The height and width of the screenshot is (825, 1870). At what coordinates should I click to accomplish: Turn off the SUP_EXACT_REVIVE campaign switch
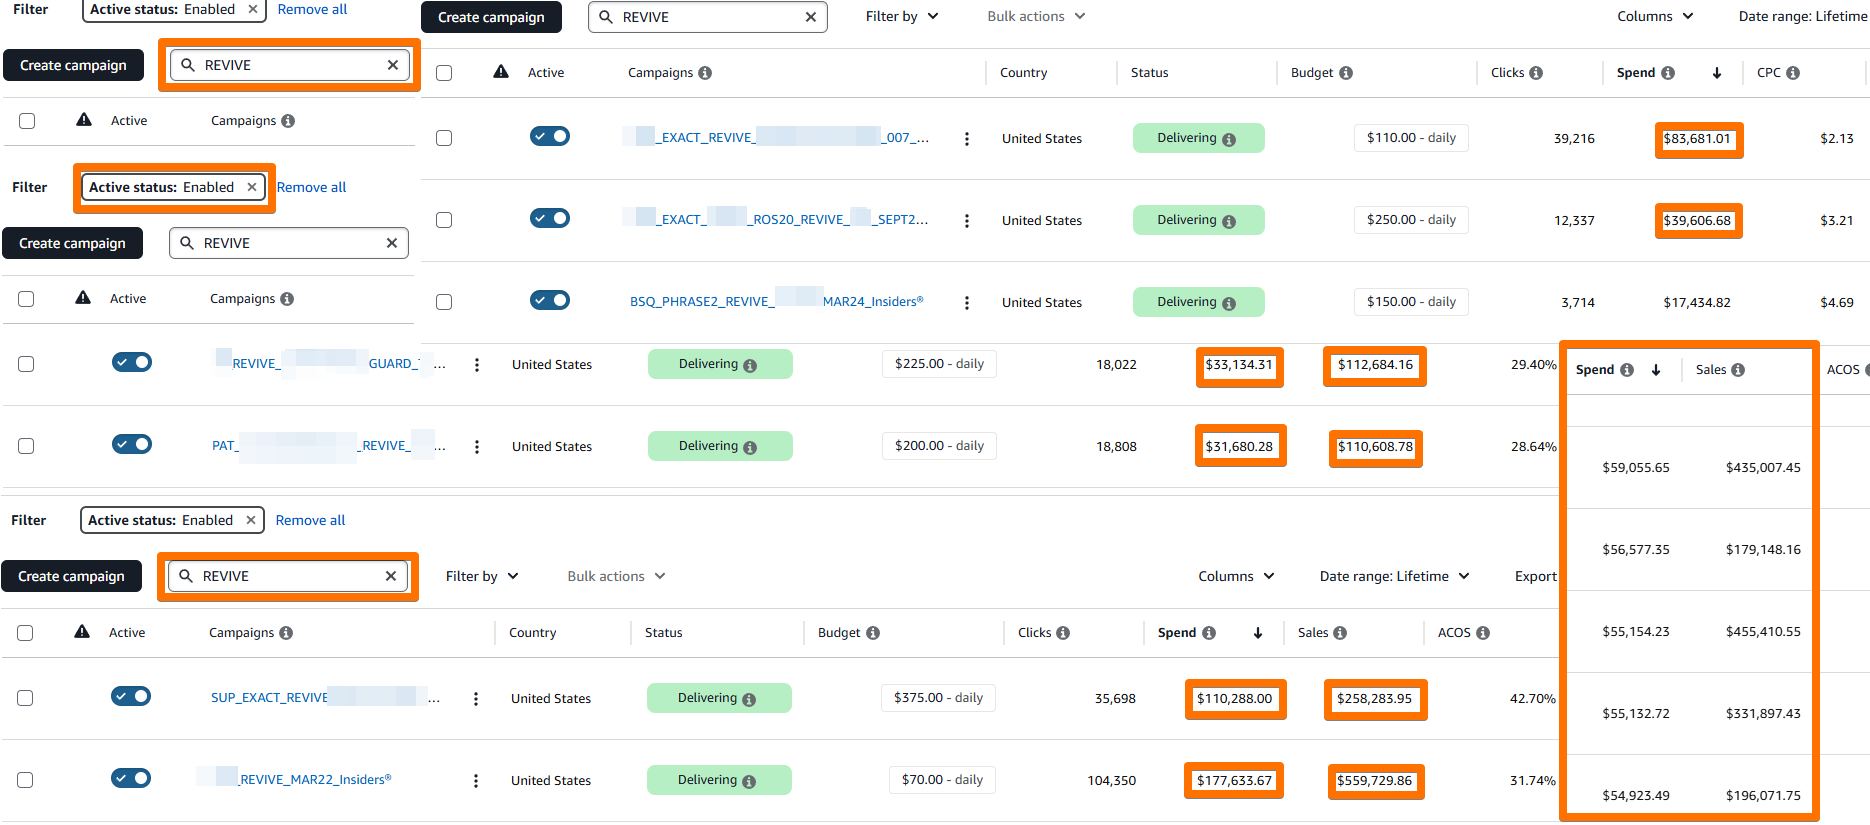point(131,696)
